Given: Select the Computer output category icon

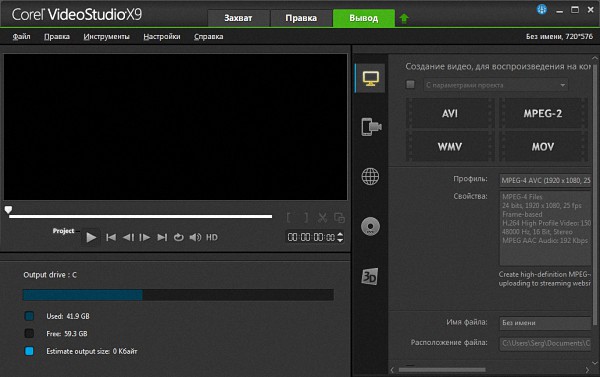Looking at the screenshot, I should [370, 78].
